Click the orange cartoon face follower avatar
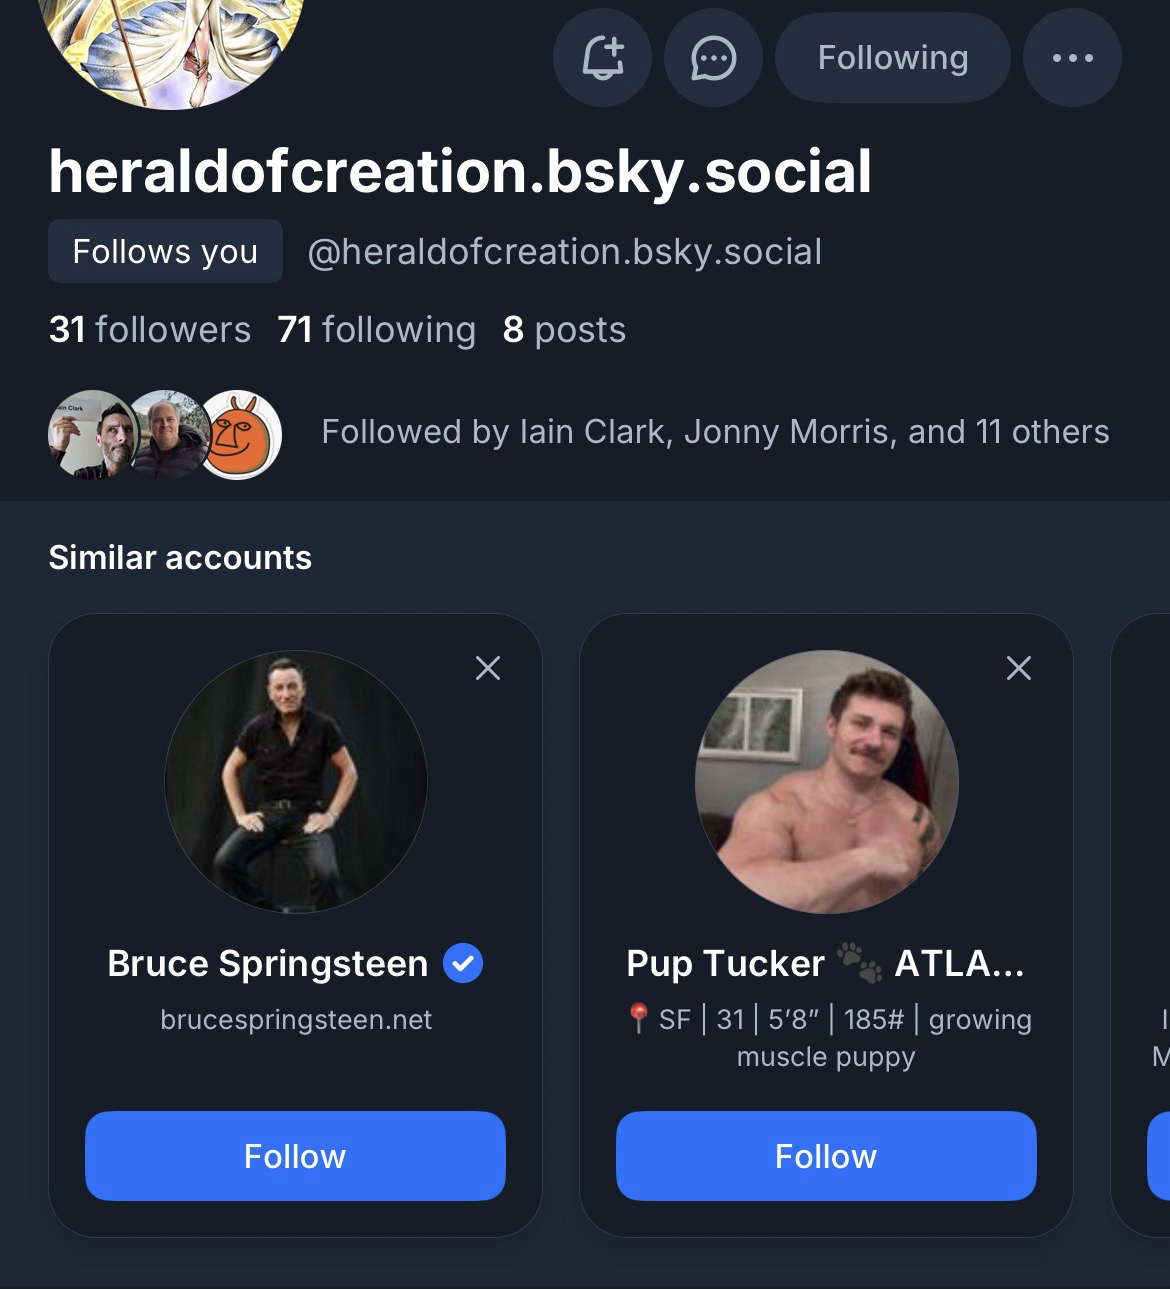The image size is (1170, 1289). point(241,435)
